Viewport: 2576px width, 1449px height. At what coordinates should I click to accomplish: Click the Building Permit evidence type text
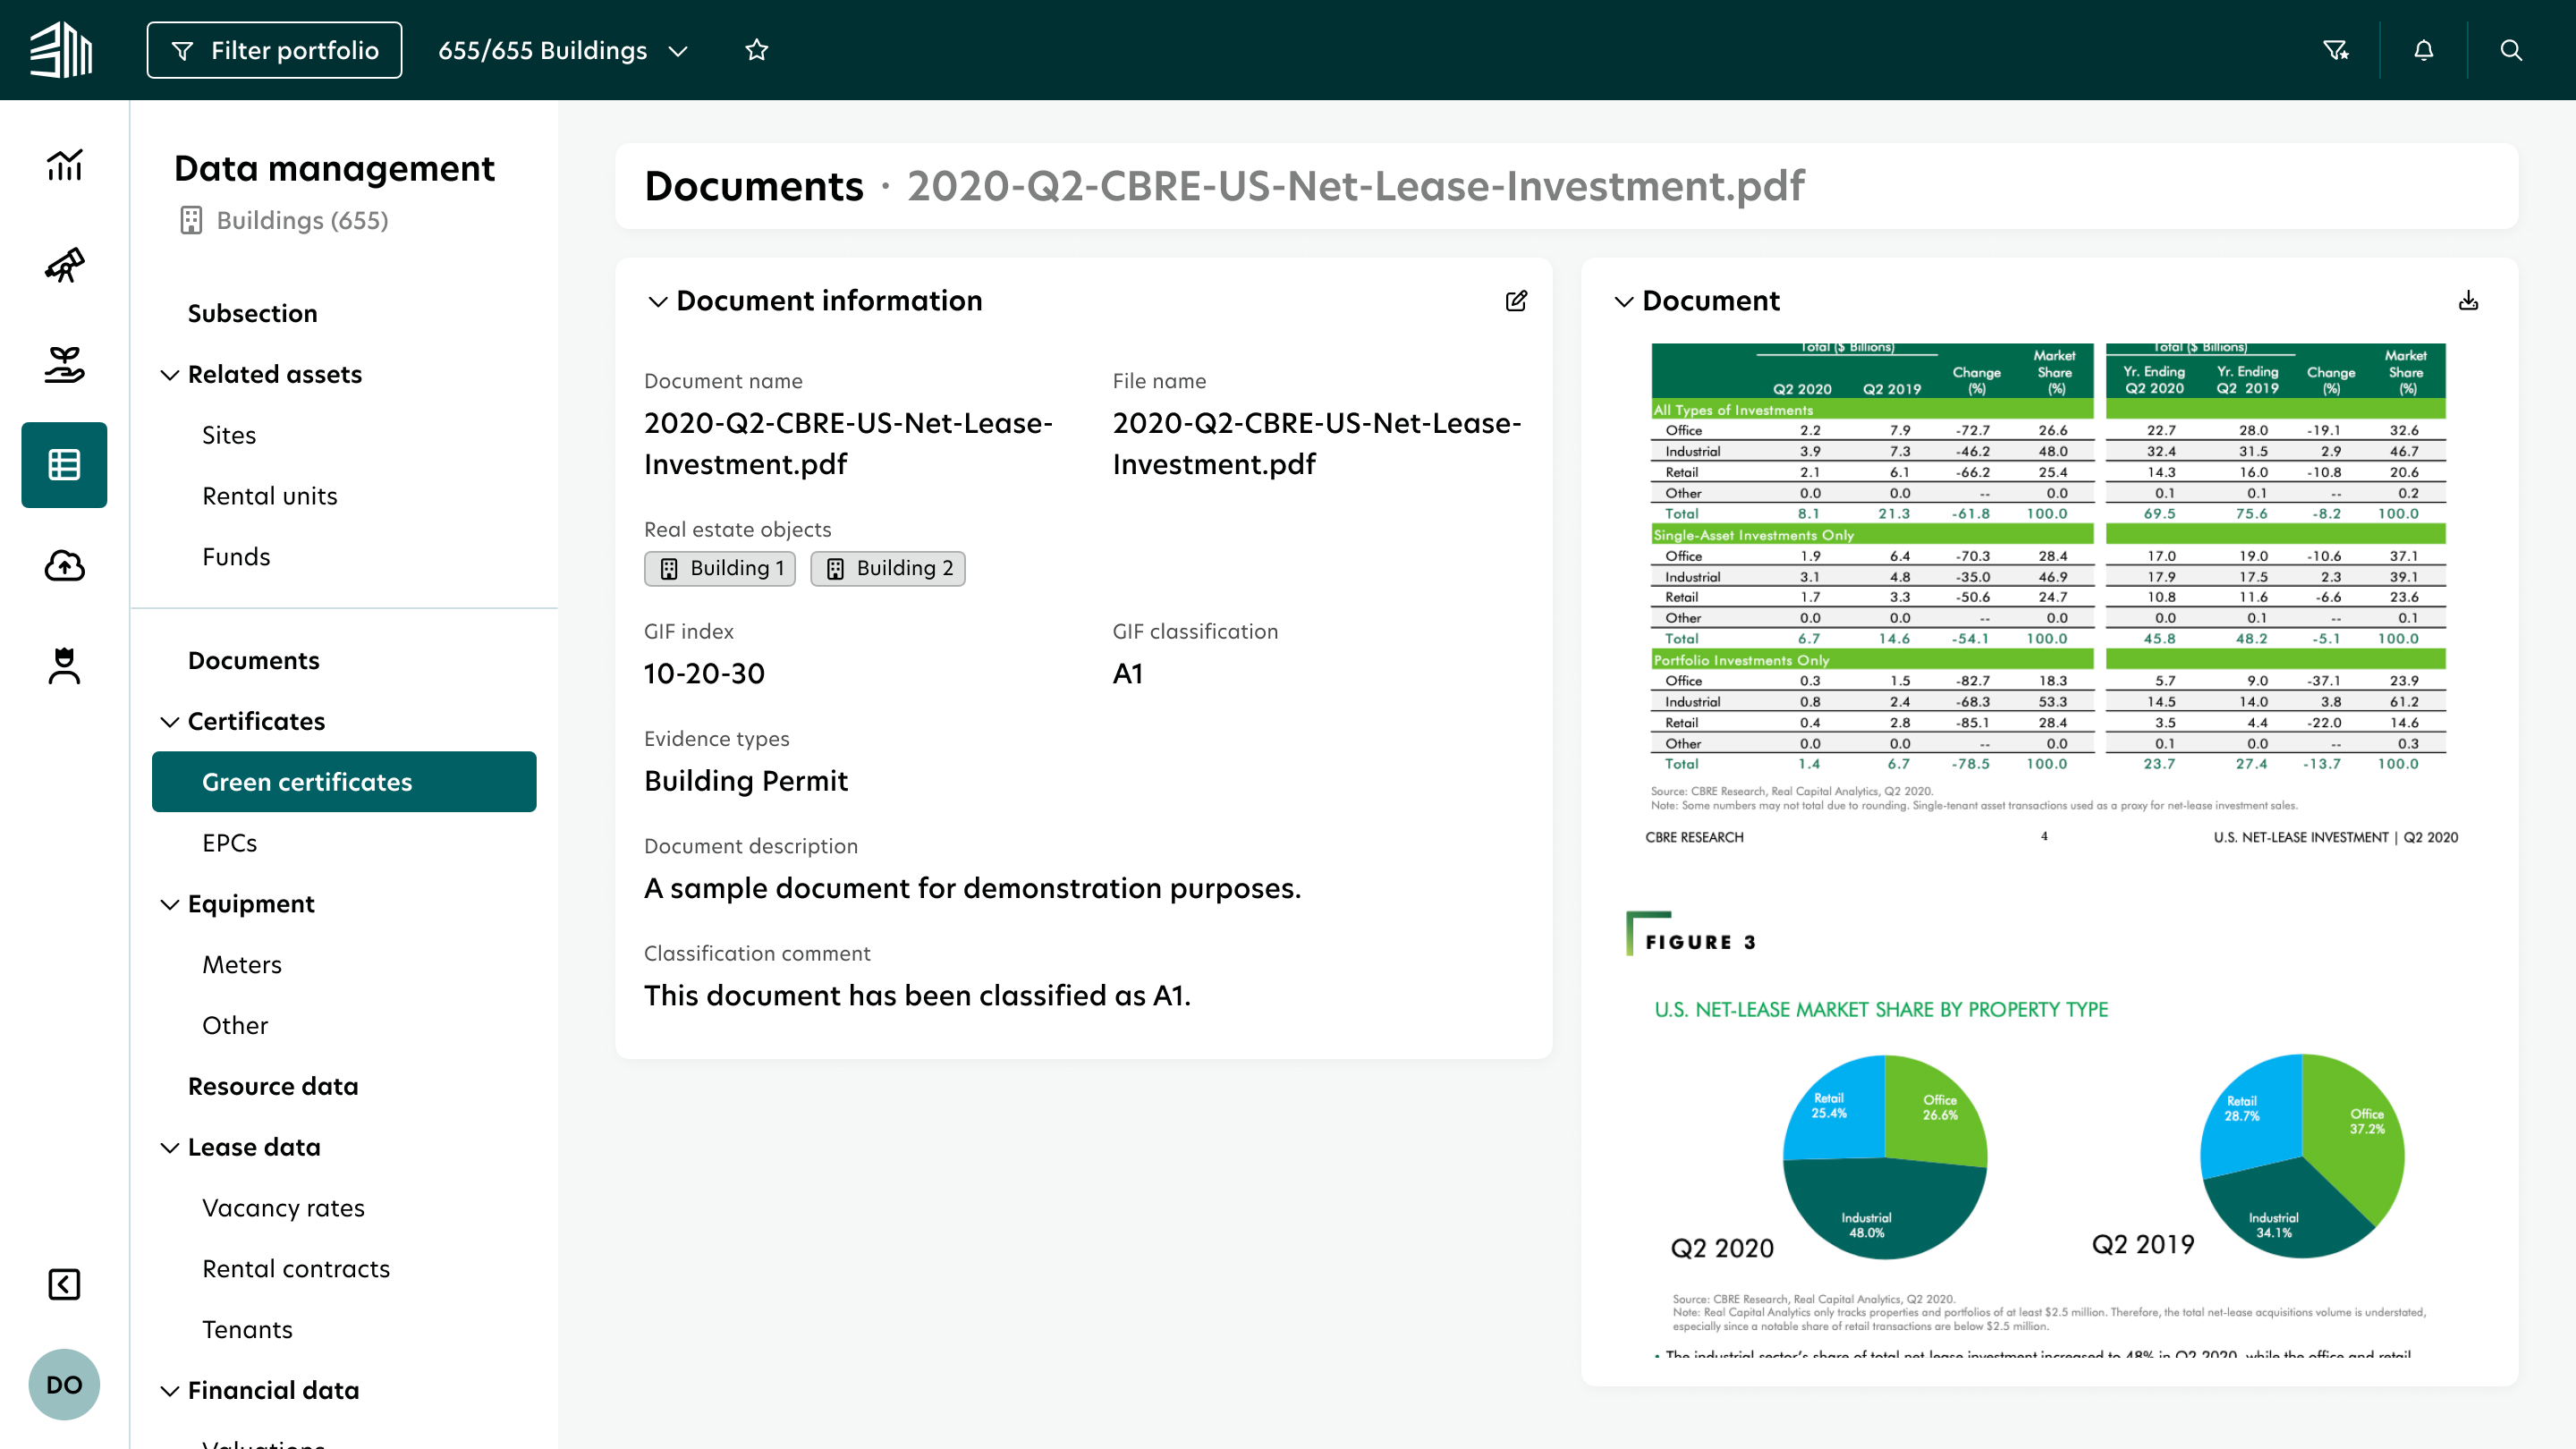pyautogui.click(x=746, y=781)
